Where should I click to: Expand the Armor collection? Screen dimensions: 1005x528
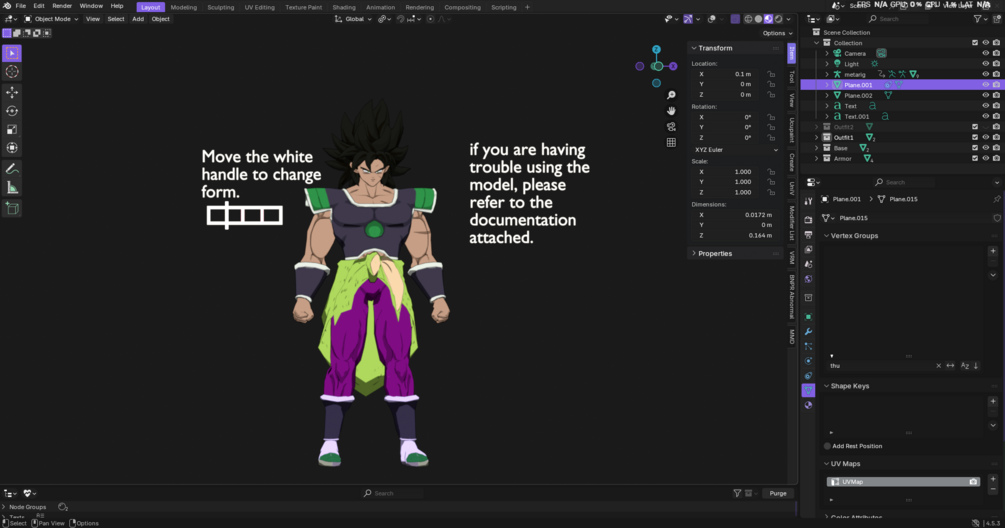click(817, 158)
